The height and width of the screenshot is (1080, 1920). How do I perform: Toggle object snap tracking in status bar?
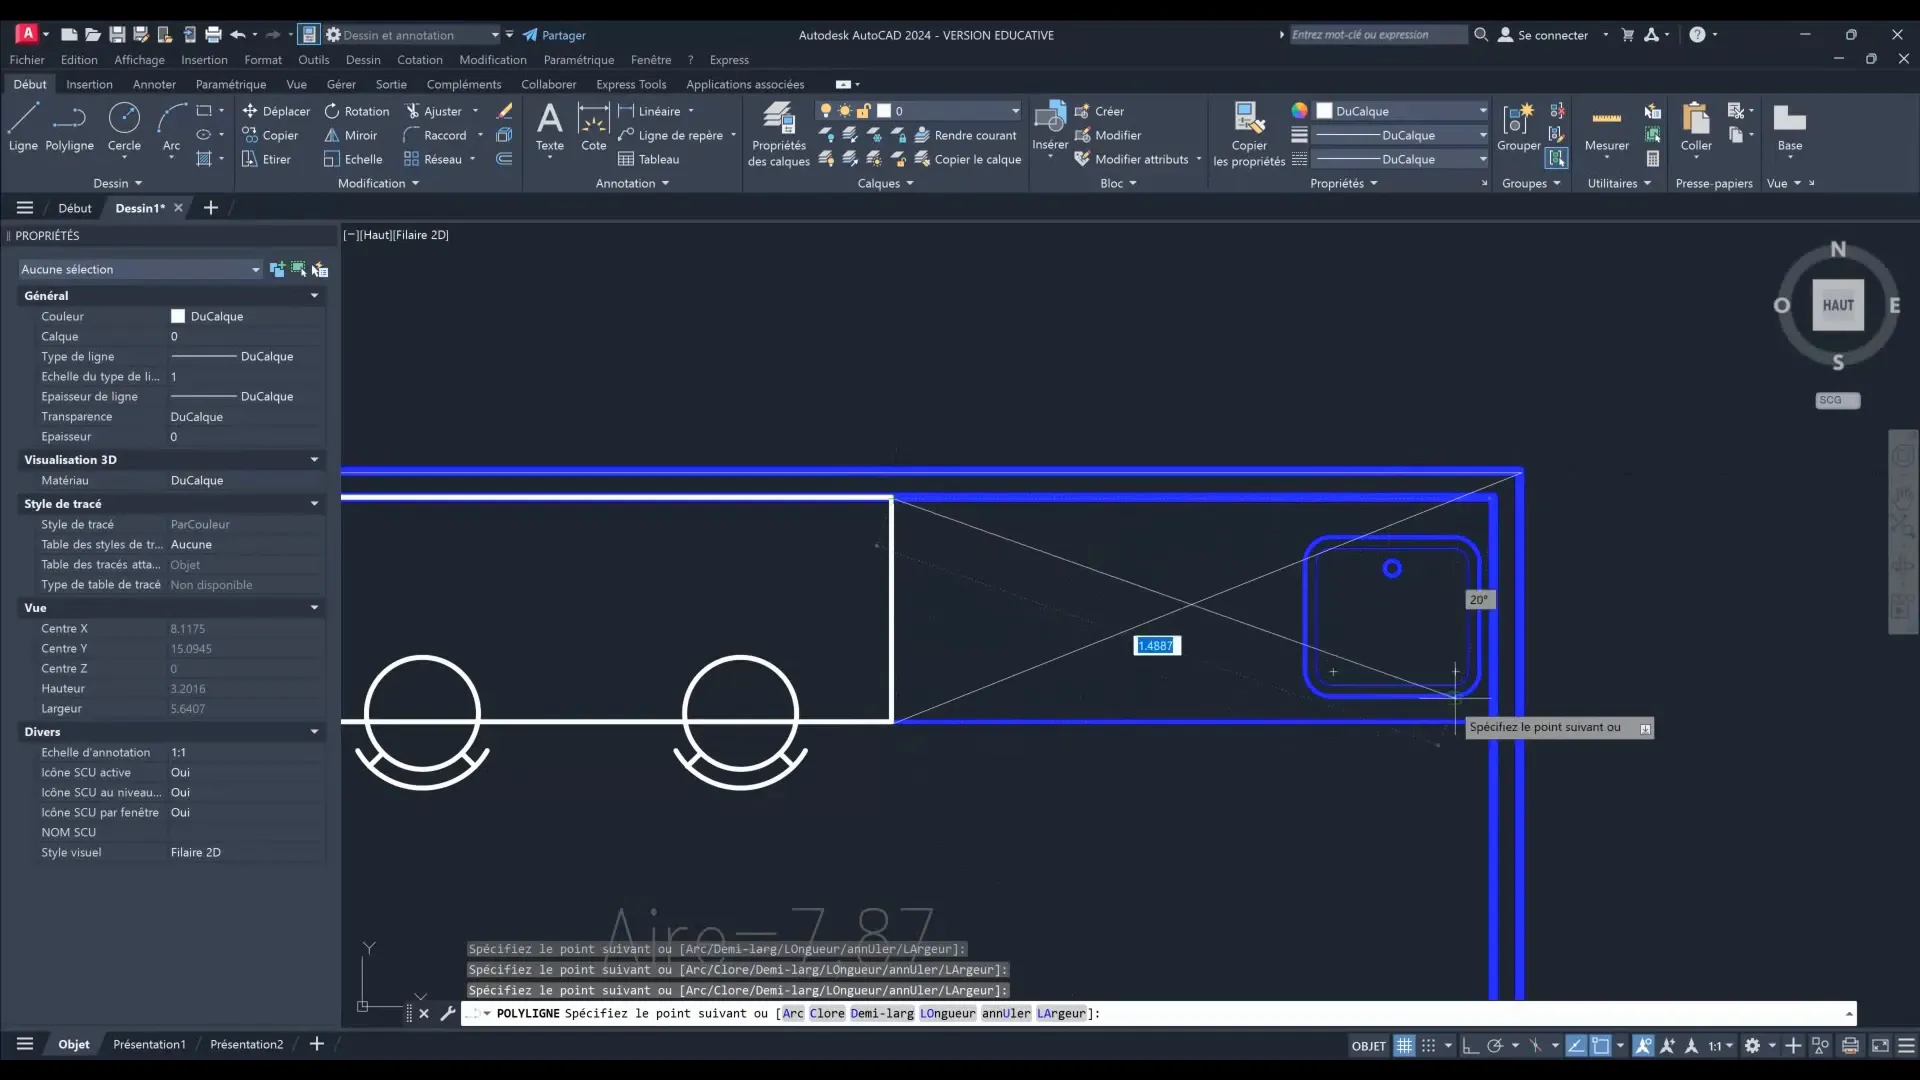pos(1576,1045)
